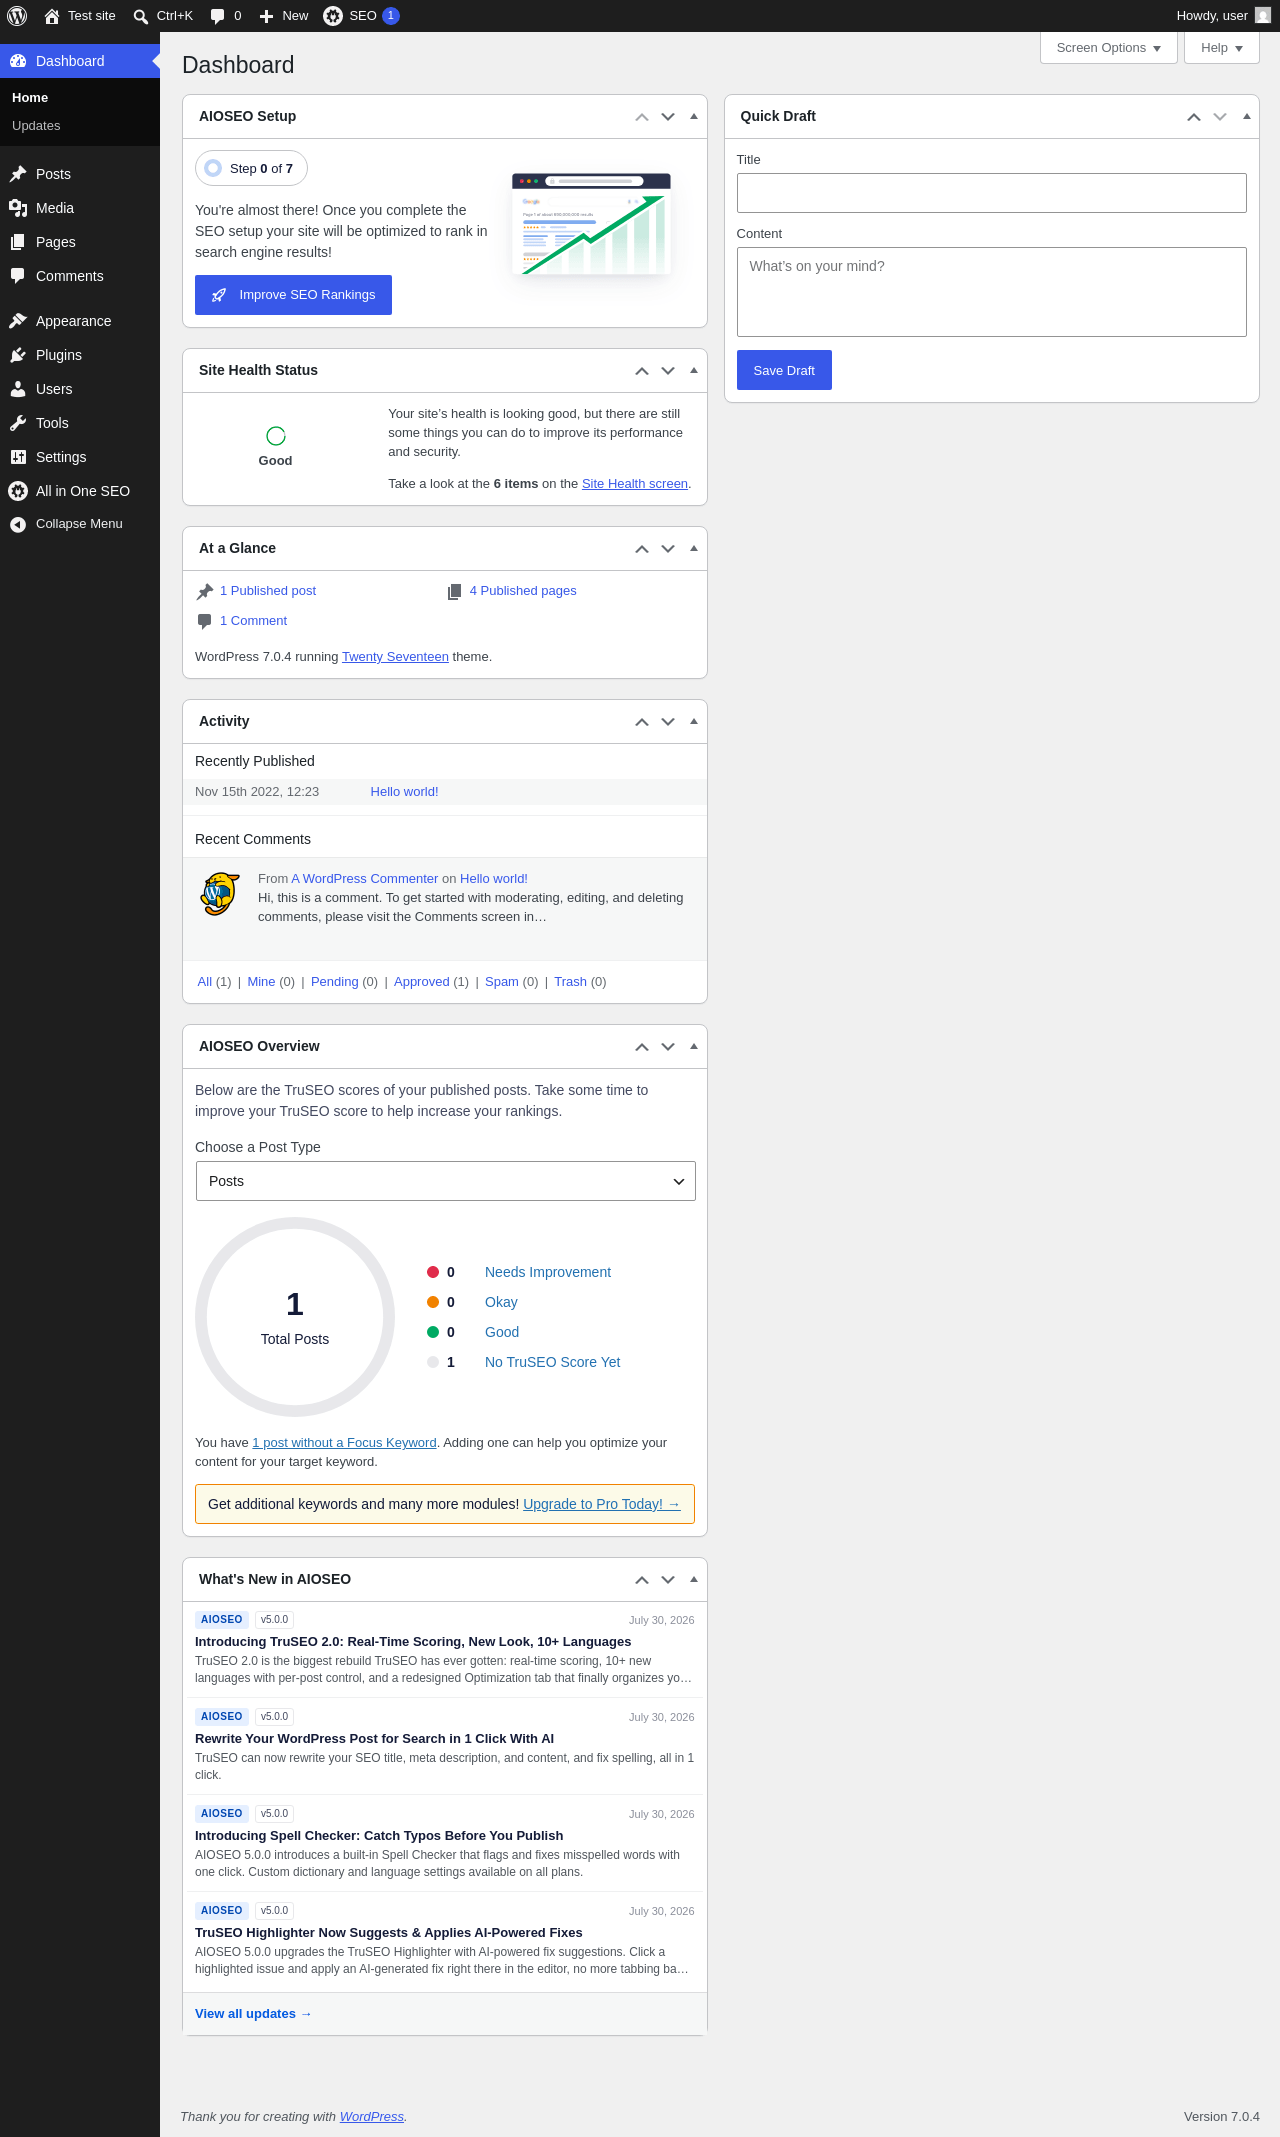Toggle the What's New in AIOSEO panel

pos(694,1580)
